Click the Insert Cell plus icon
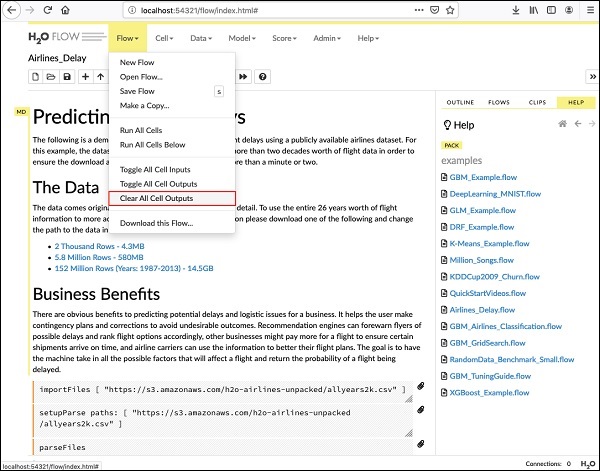Image resolution: width=600 pixels, height=471 pixels. click(86, 76)
